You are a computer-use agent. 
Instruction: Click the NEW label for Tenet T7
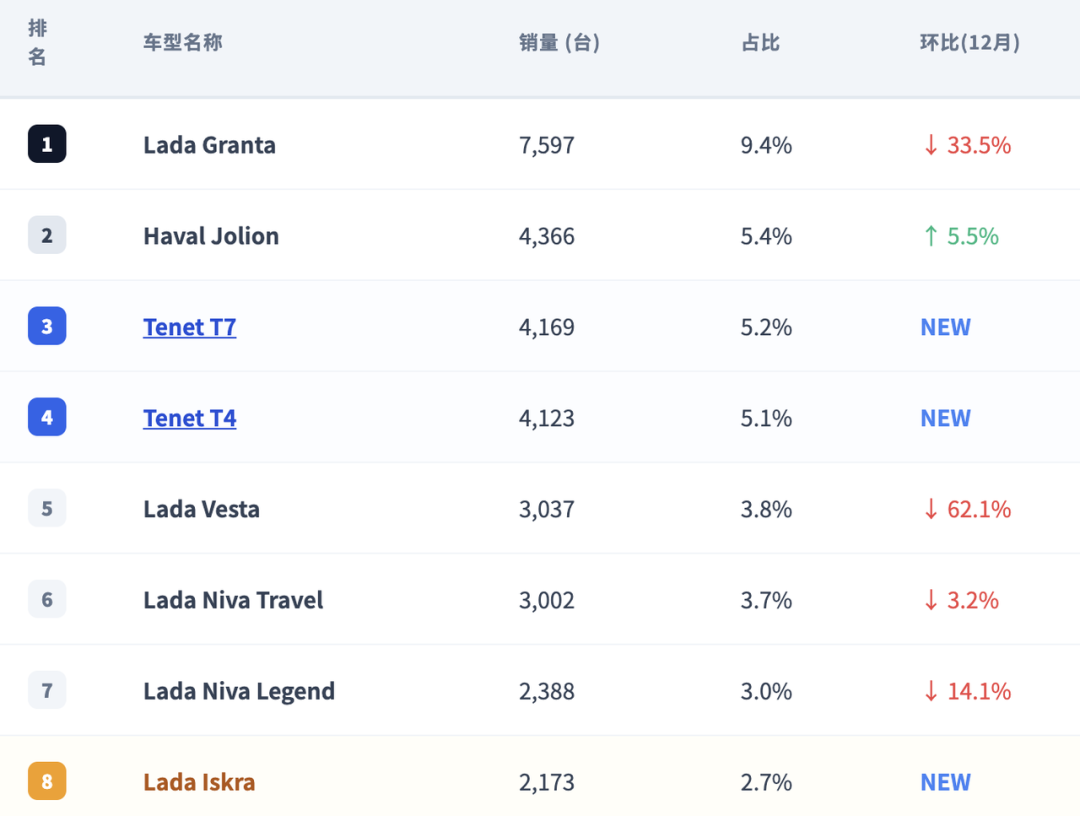tap(946, 327)
